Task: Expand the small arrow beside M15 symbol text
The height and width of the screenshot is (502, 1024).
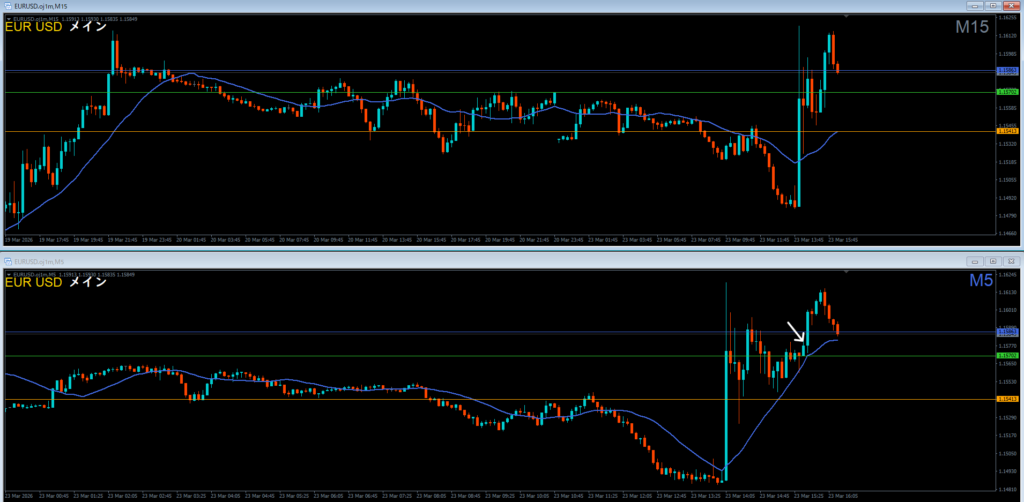Action: (9, 18)
